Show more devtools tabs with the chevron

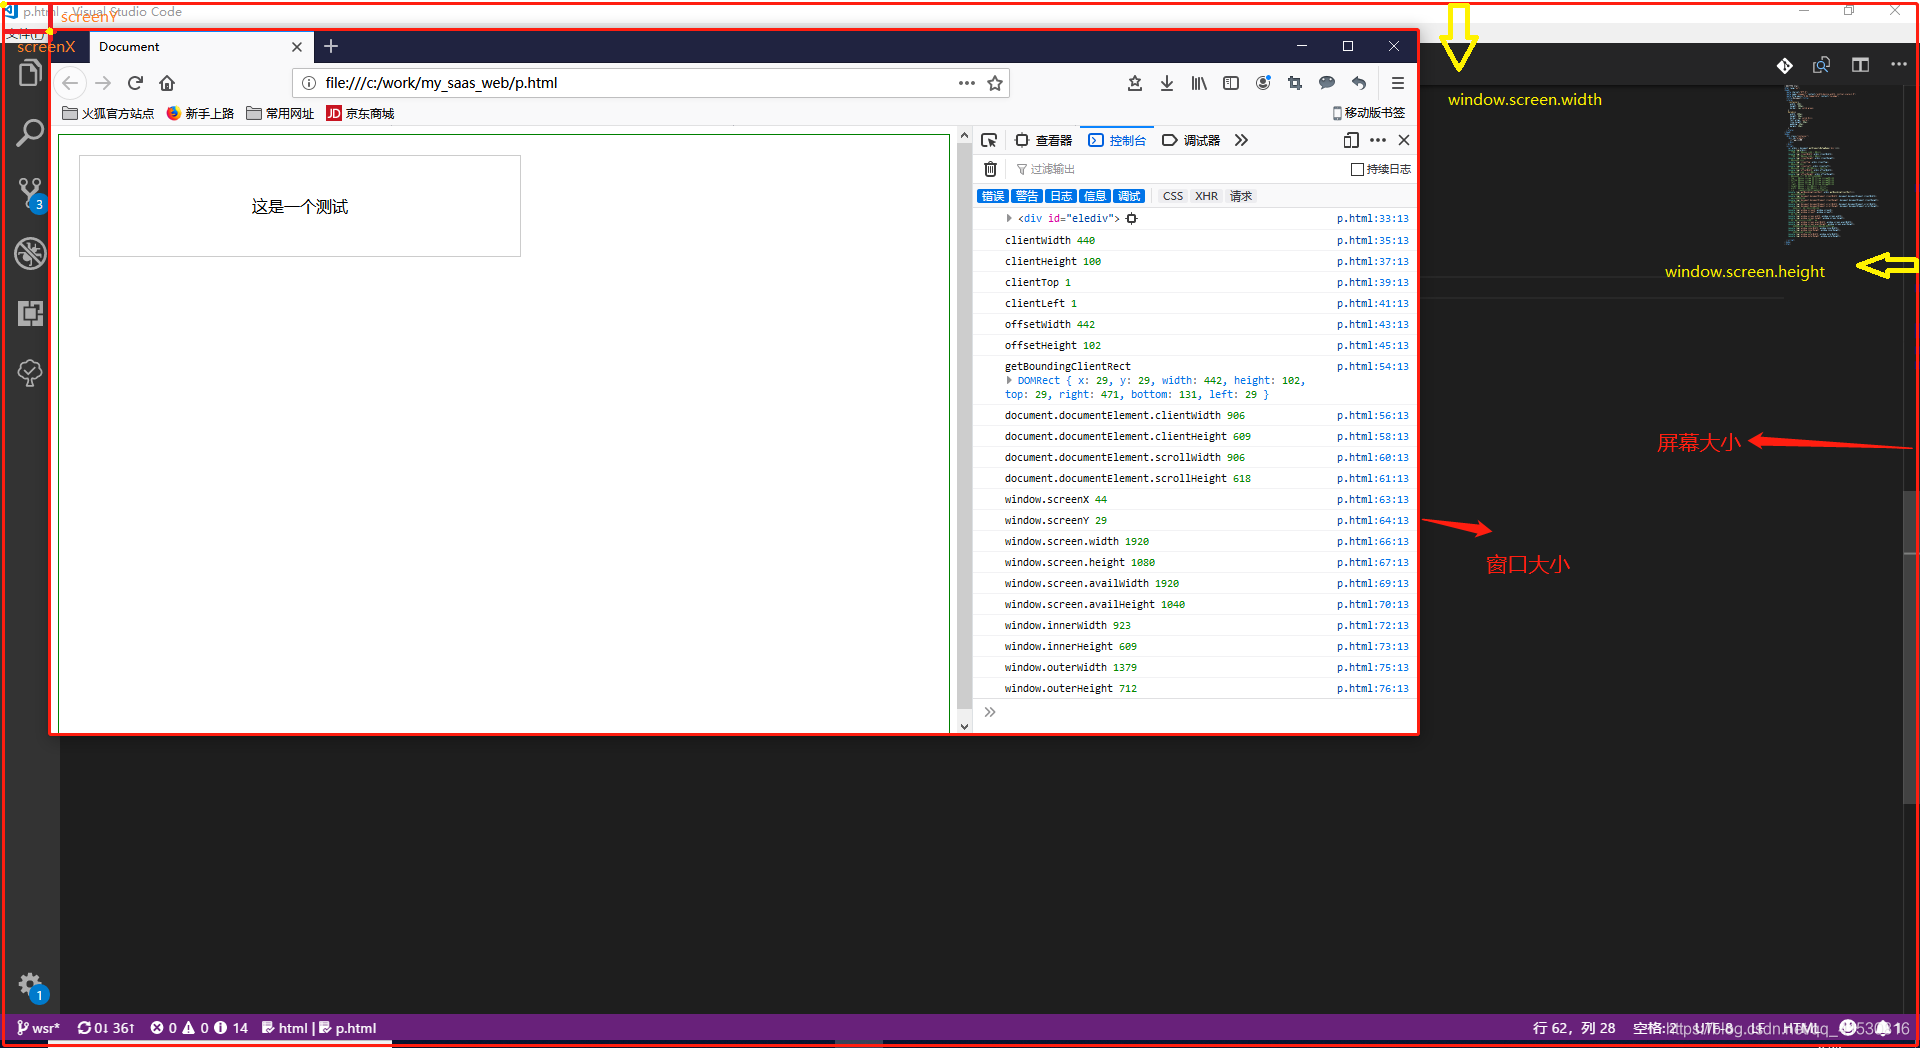1241,140
